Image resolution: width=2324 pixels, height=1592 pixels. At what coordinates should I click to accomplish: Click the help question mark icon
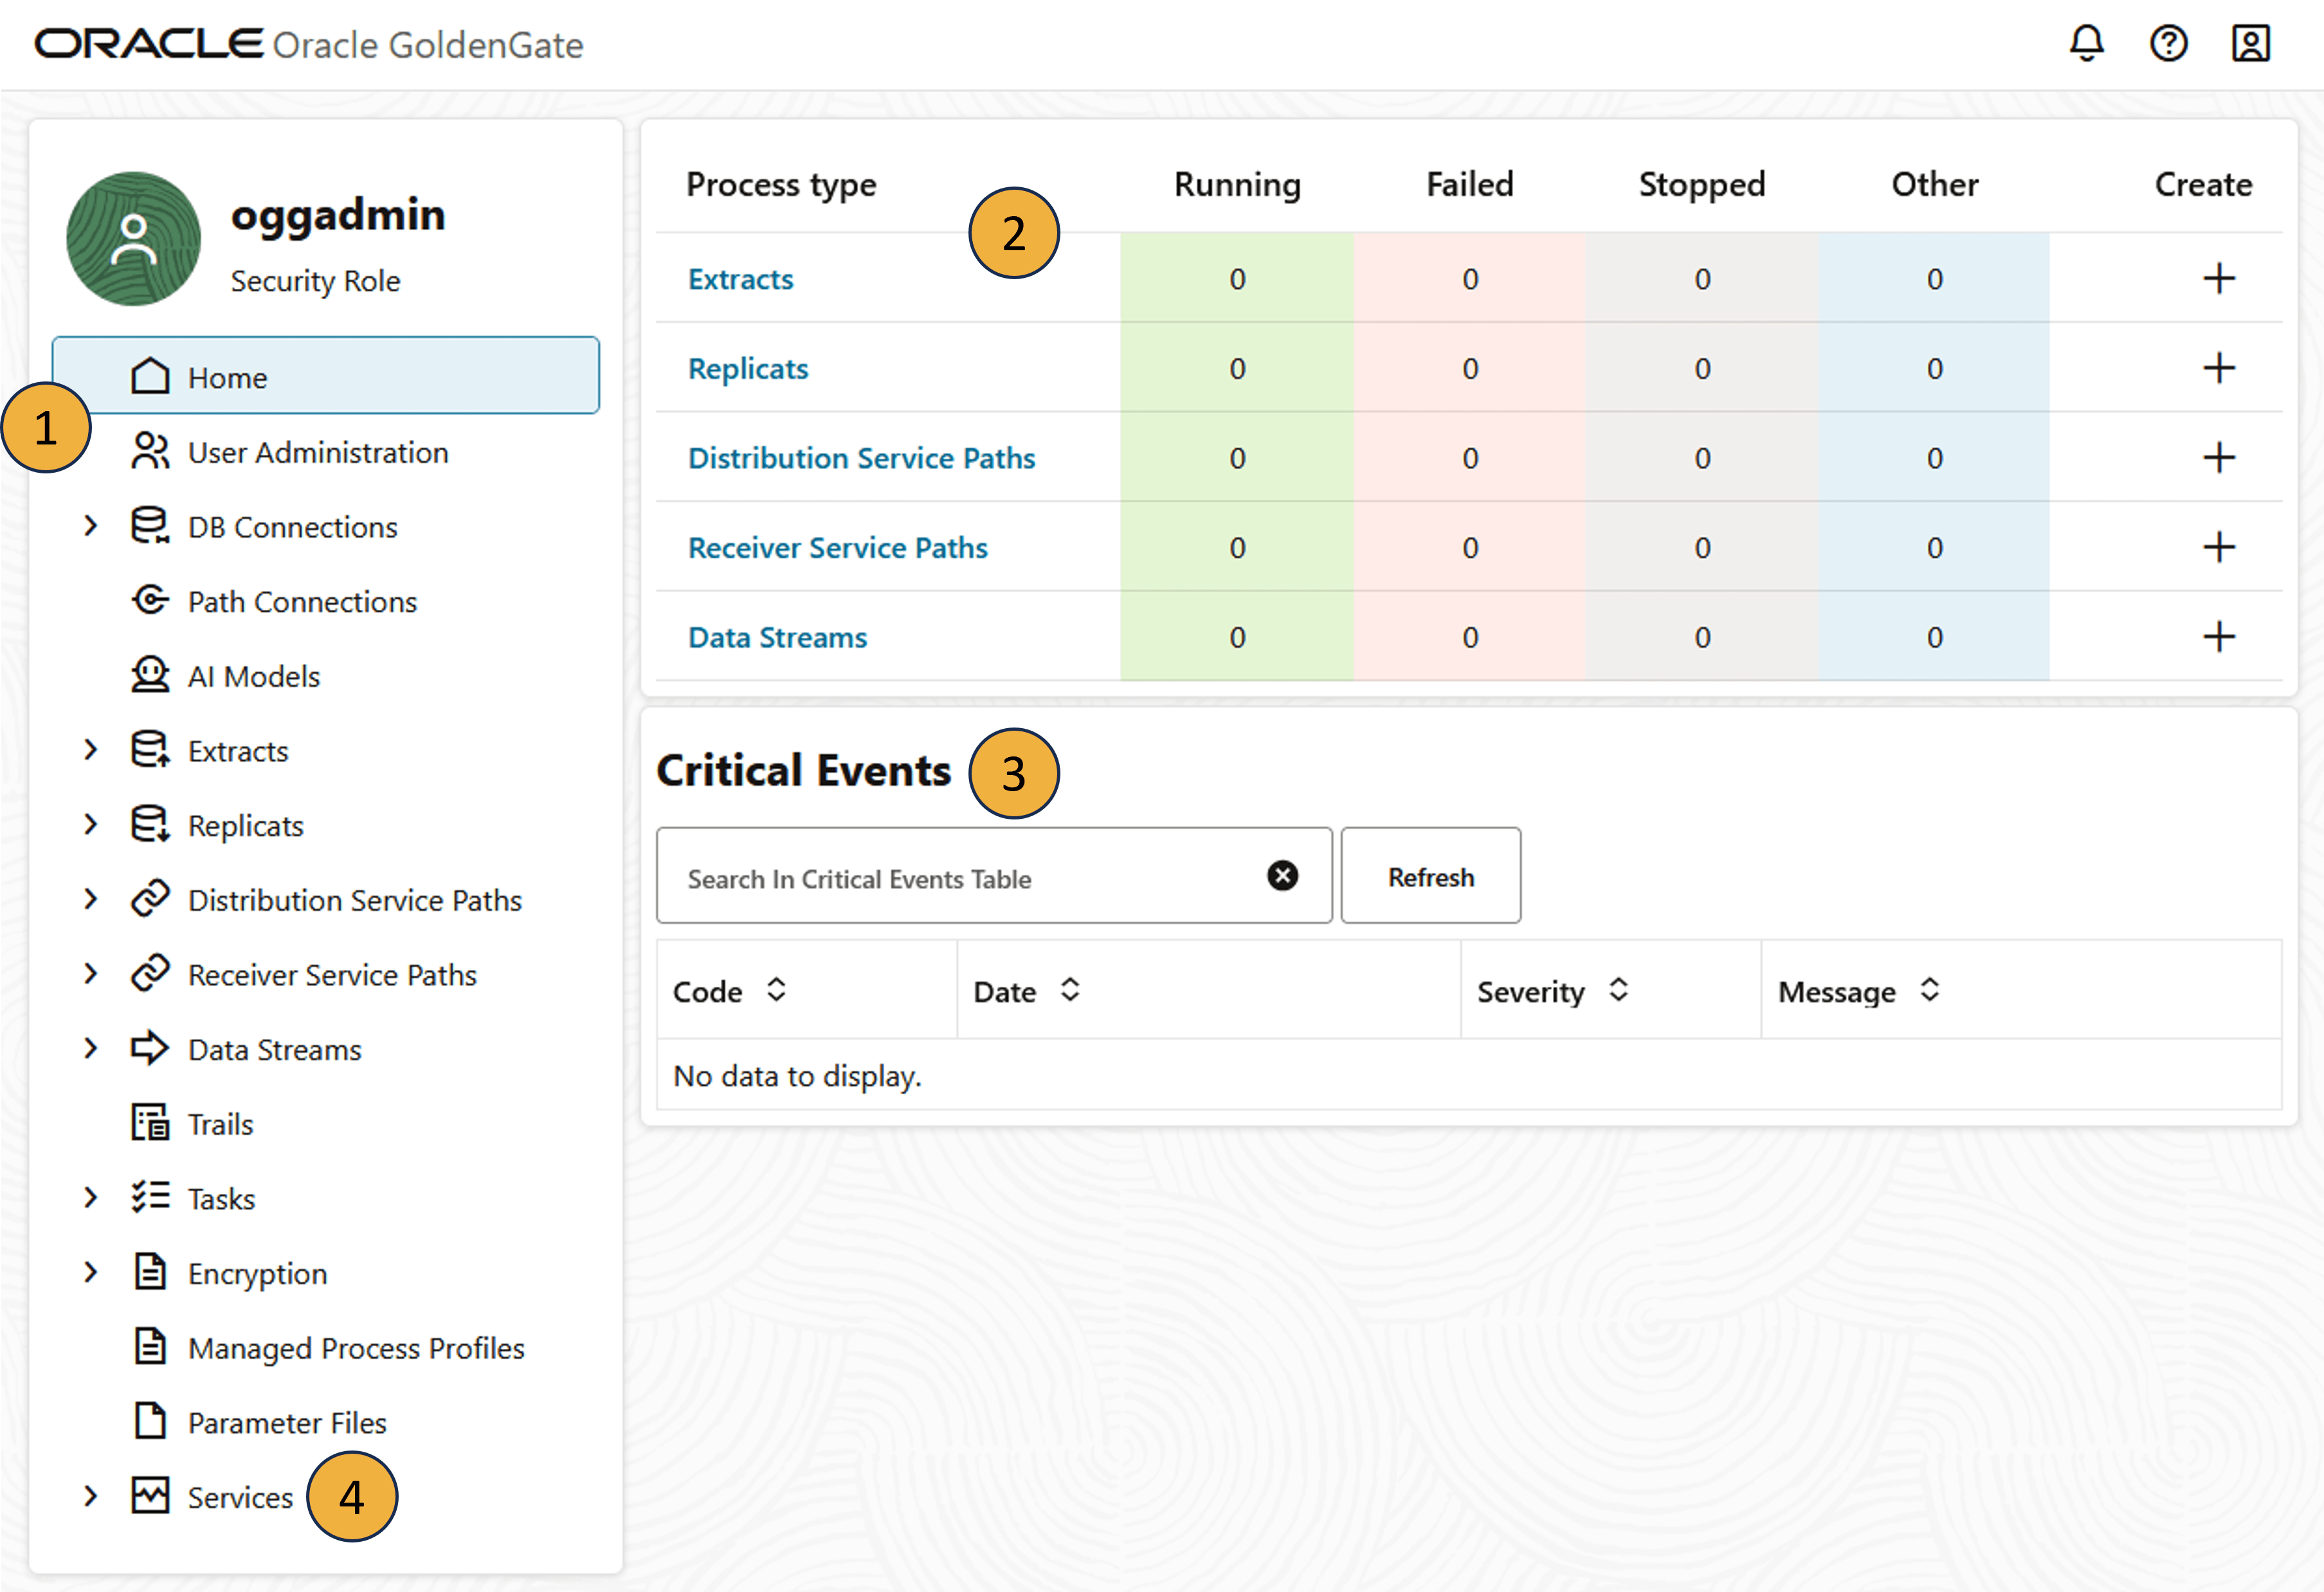[2168, 44]
